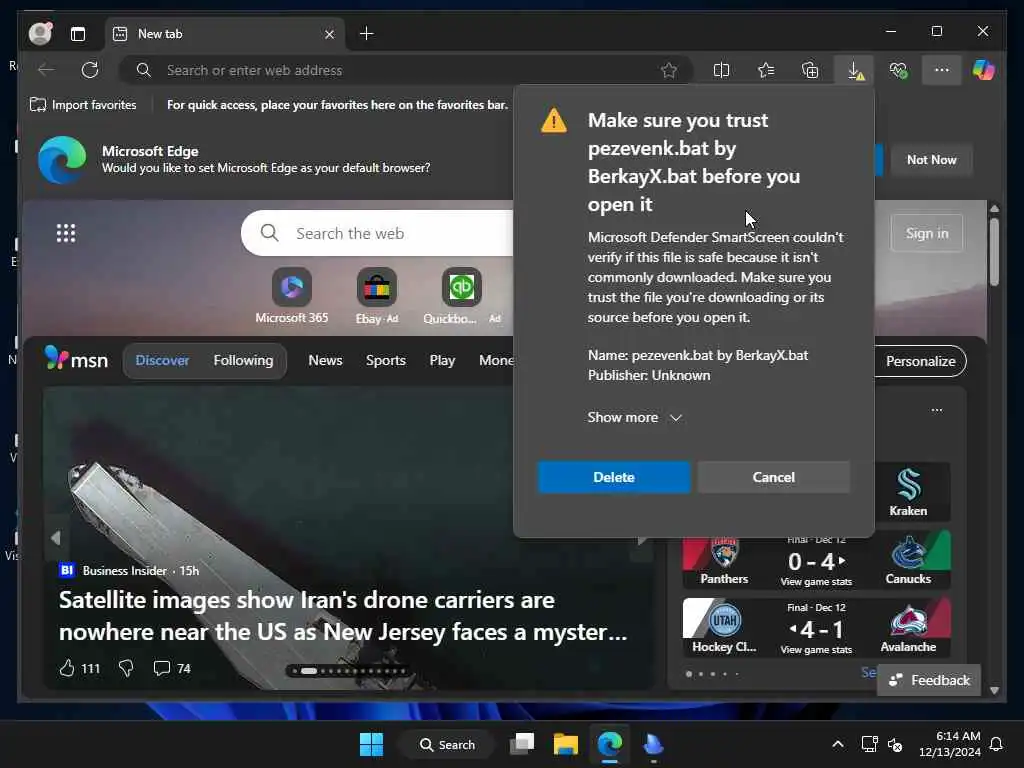The image size is (1024, 768).
Task: Click Not Now on default browser prompt
Action: (x=931, y=160)
